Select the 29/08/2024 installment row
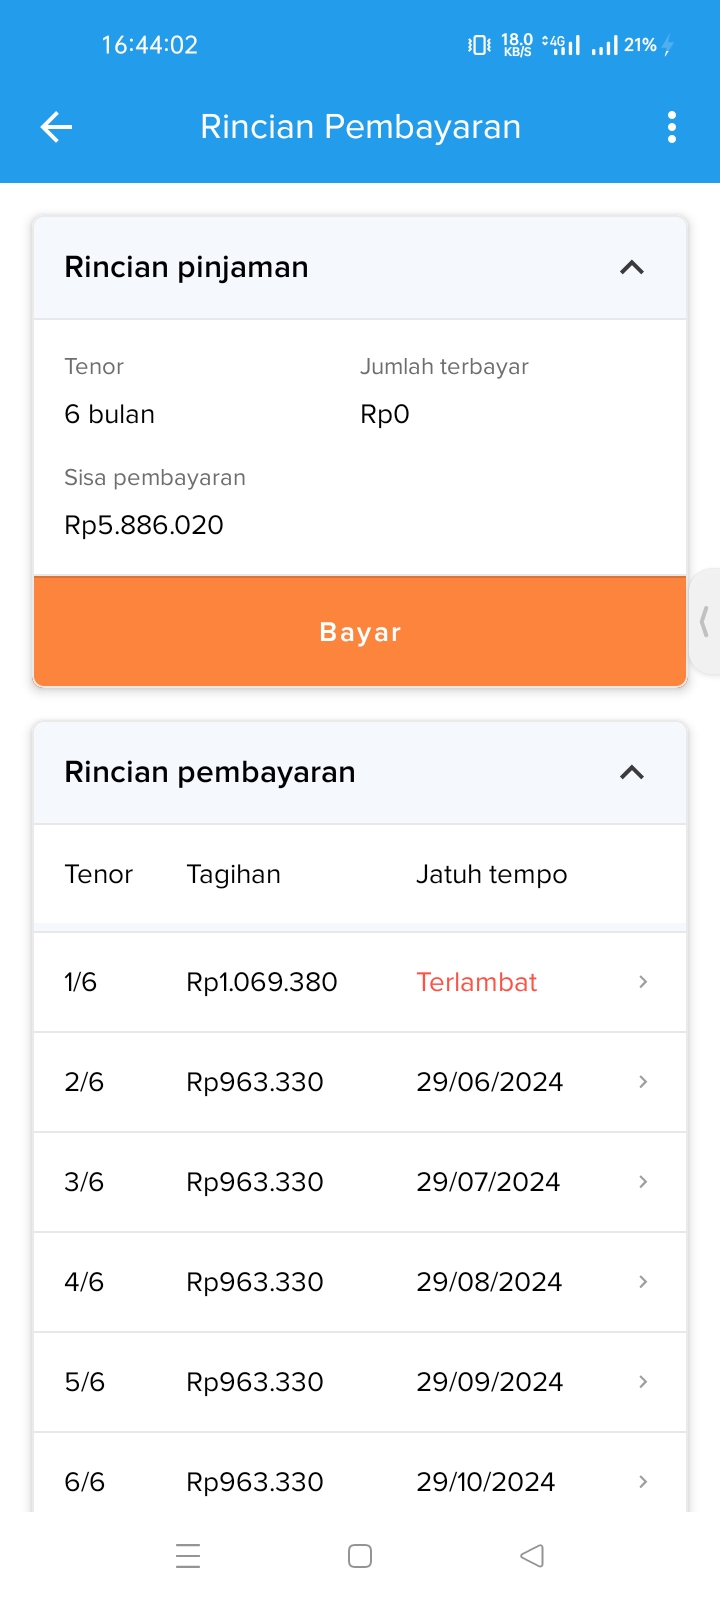720x1600 pixels. pyautogui.click(x=489, y=1282)
